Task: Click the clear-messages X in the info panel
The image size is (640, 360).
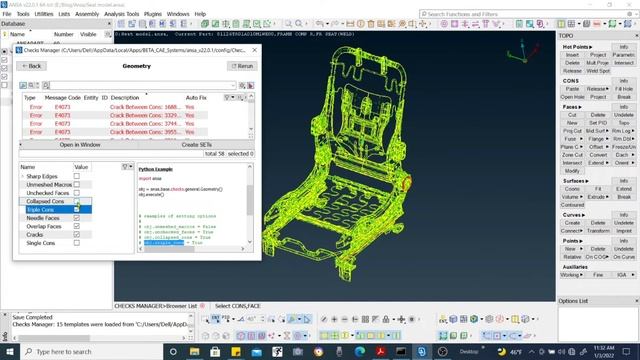Action: (5, 316)
